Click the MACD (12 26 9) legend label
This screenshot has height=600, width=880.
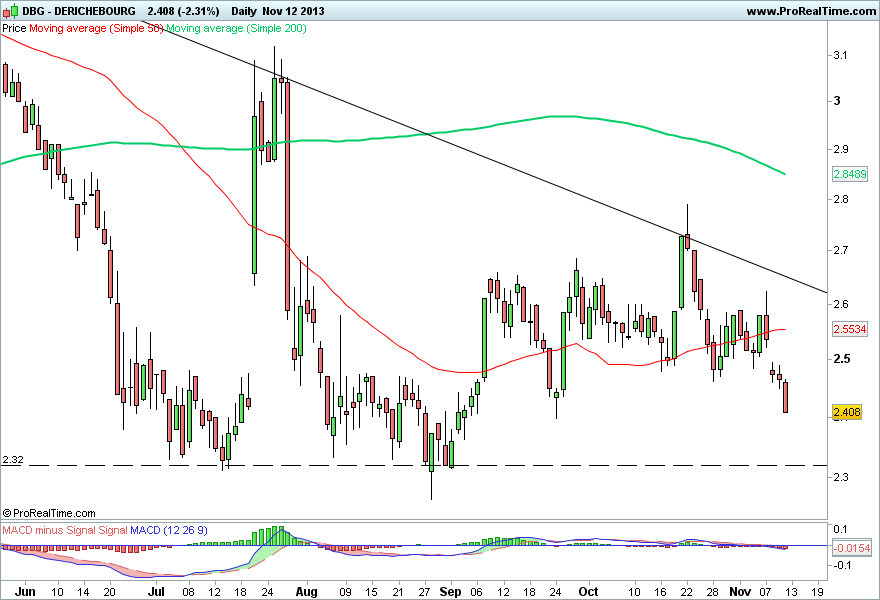(169, 530)
